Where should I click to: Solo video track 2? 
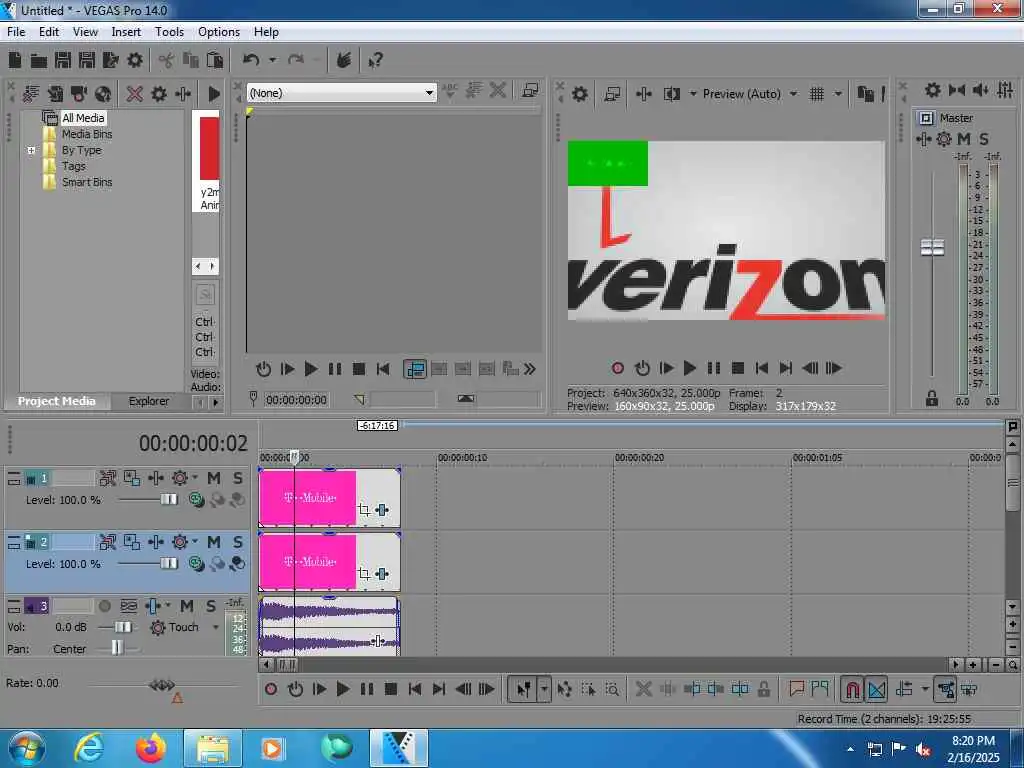238,542
